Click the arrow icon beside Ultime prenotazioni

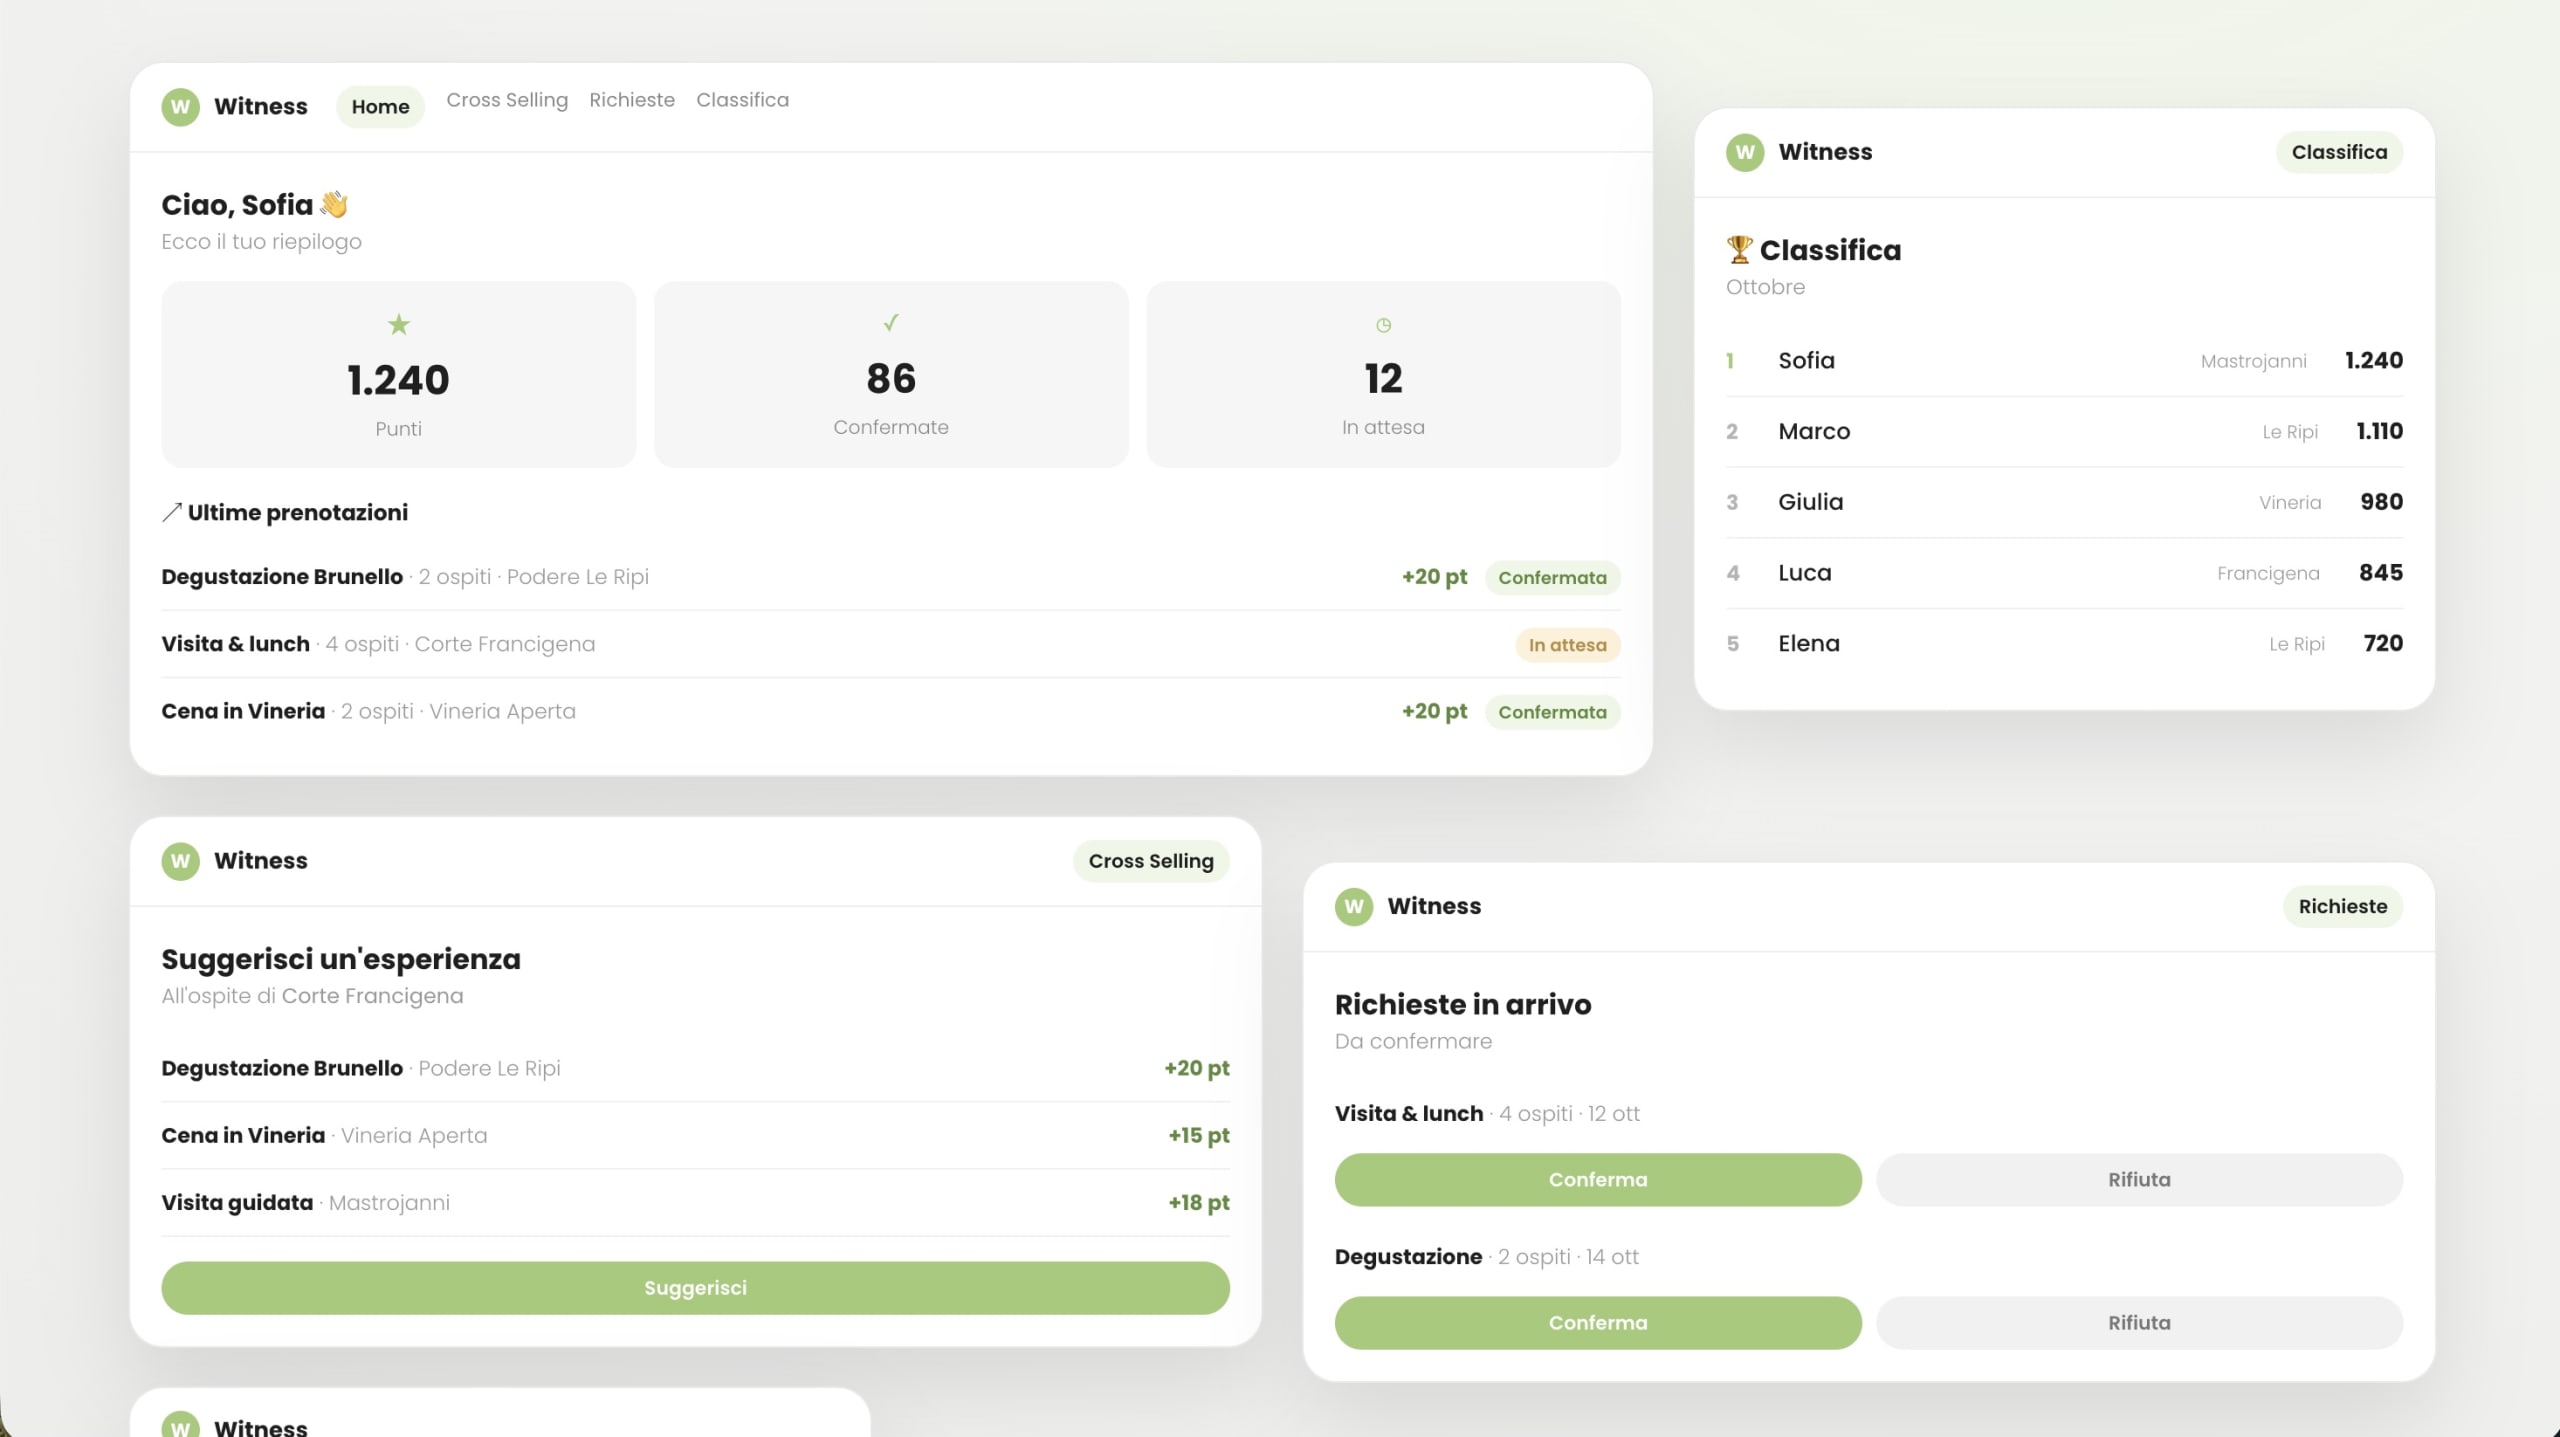pyautogui.click(x=172, y=512)
